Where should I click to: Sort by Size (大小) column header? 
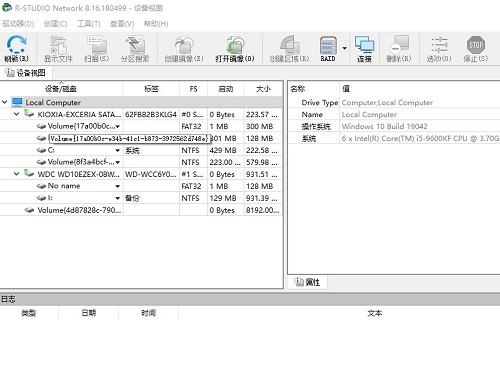pyautogui.click(x=263, y=89)
